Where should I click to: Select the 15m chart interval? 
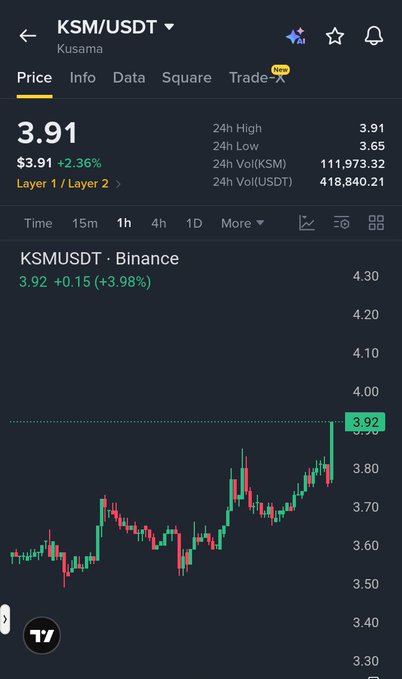pyautogui.click(x=85, y=223)
